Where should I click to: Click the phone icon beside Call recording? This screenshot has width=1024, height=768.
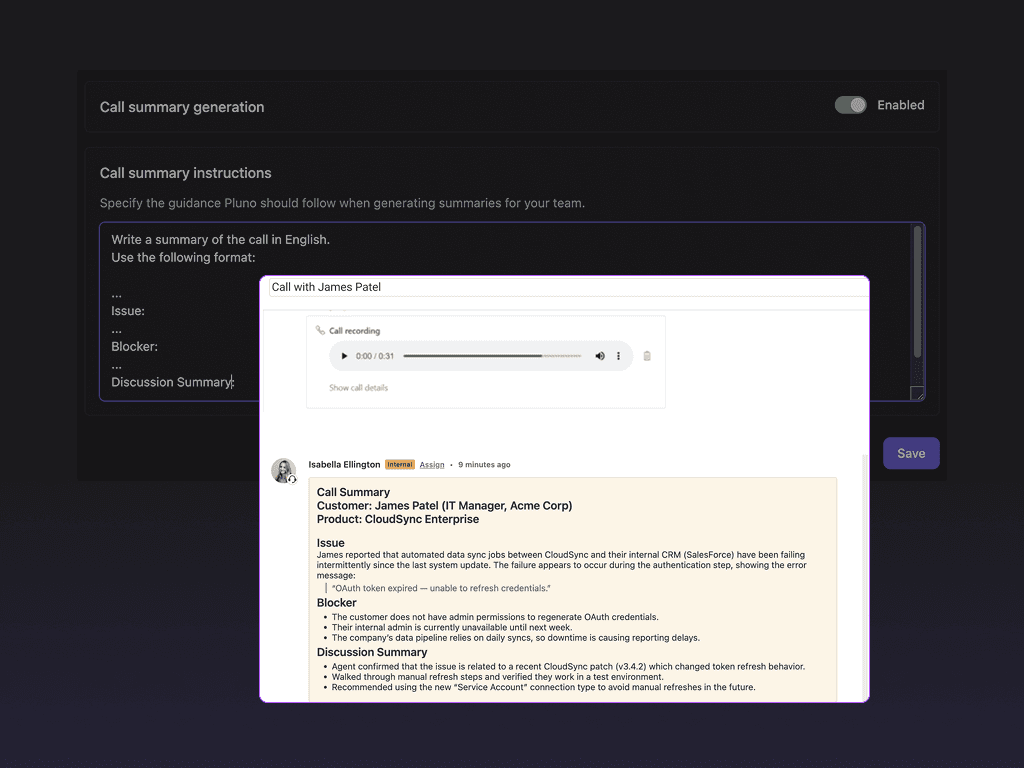319,331
